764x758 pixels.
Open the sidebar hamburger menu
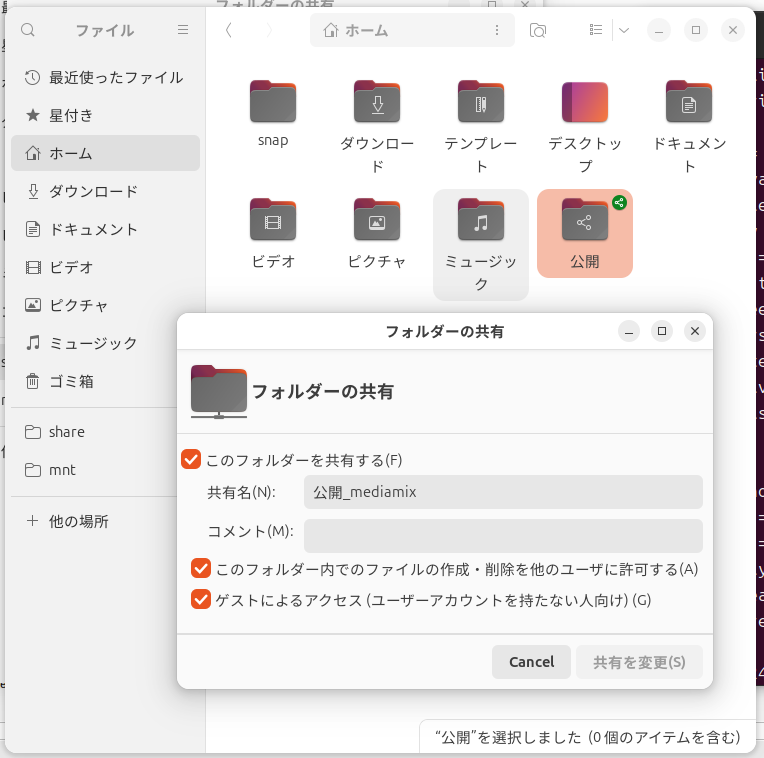tap(183, 30)
